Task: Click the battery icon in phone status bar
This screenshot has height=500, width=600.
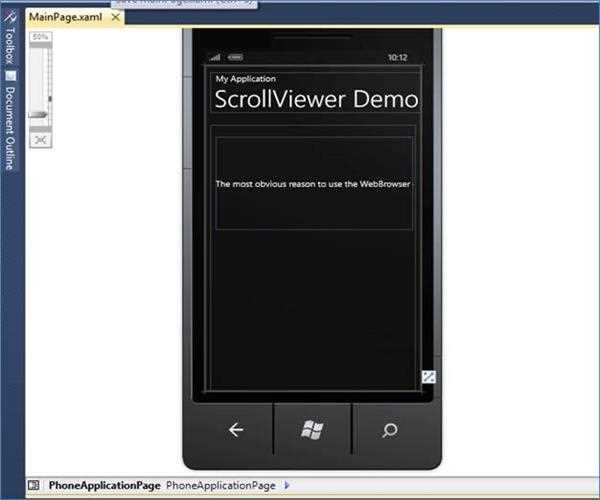Action: tap(235, 57)
